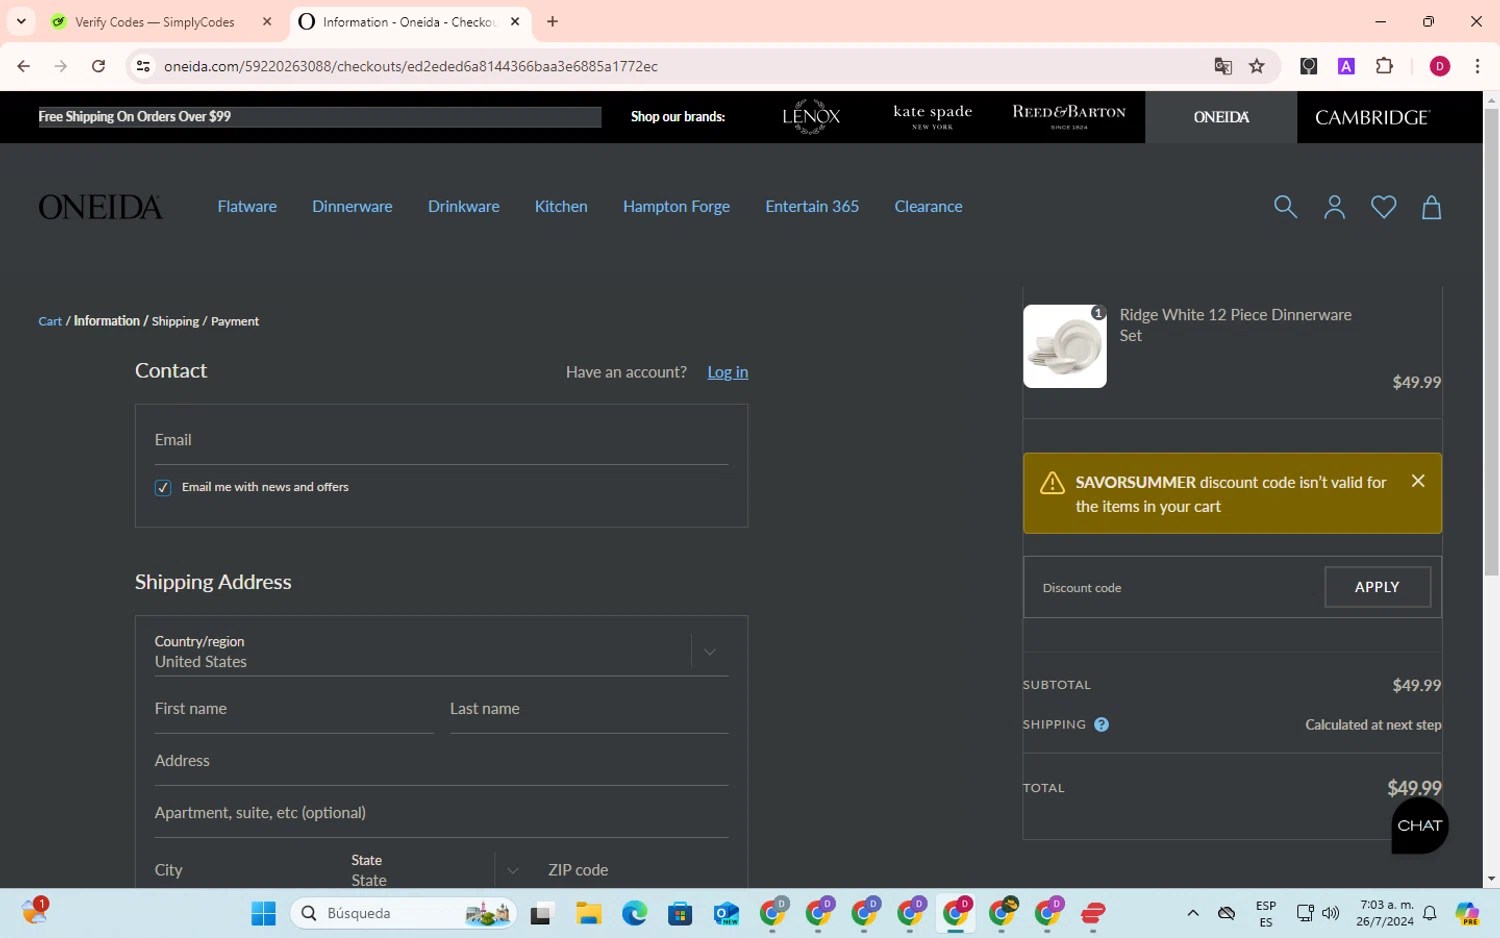Click the APPLY discount button
Screen dimensions: 1500x938
(x=1377, y=587)
